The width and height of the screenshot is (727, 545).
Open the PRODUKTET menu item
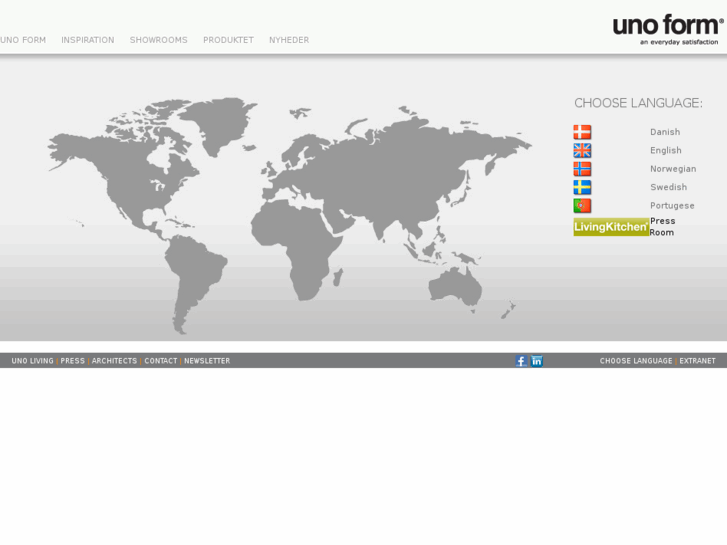tap(228, 40)
